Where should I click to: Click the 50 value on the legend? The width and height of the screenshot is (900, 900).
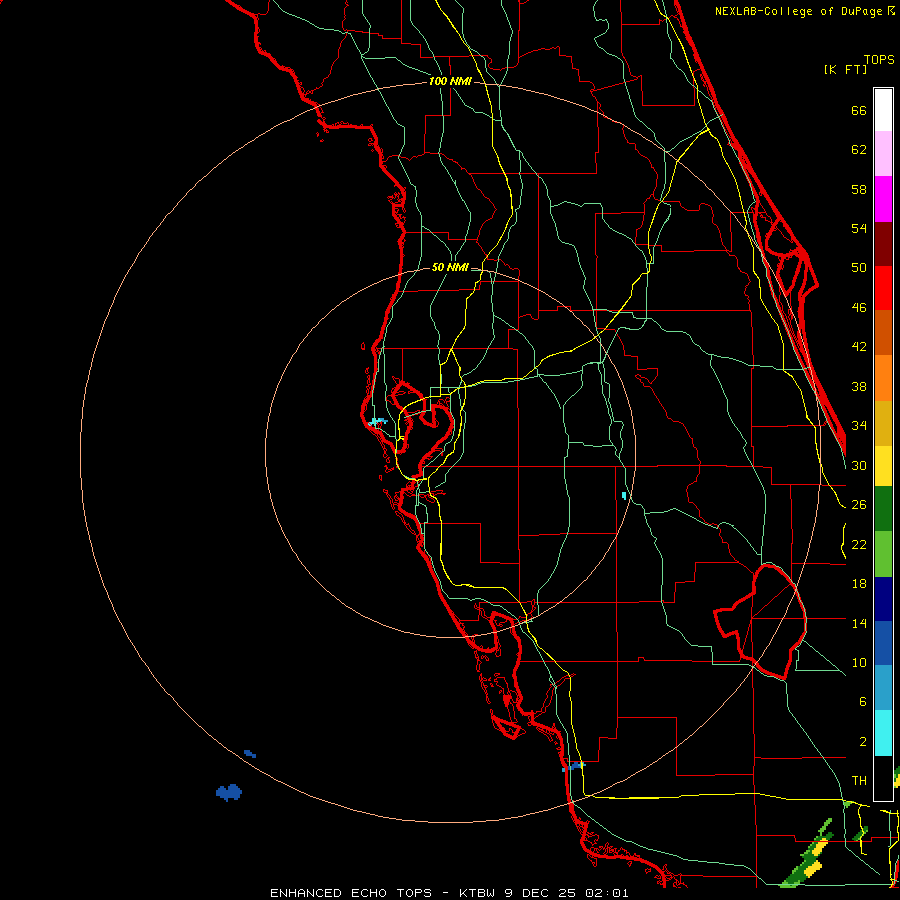coord(859,268)
